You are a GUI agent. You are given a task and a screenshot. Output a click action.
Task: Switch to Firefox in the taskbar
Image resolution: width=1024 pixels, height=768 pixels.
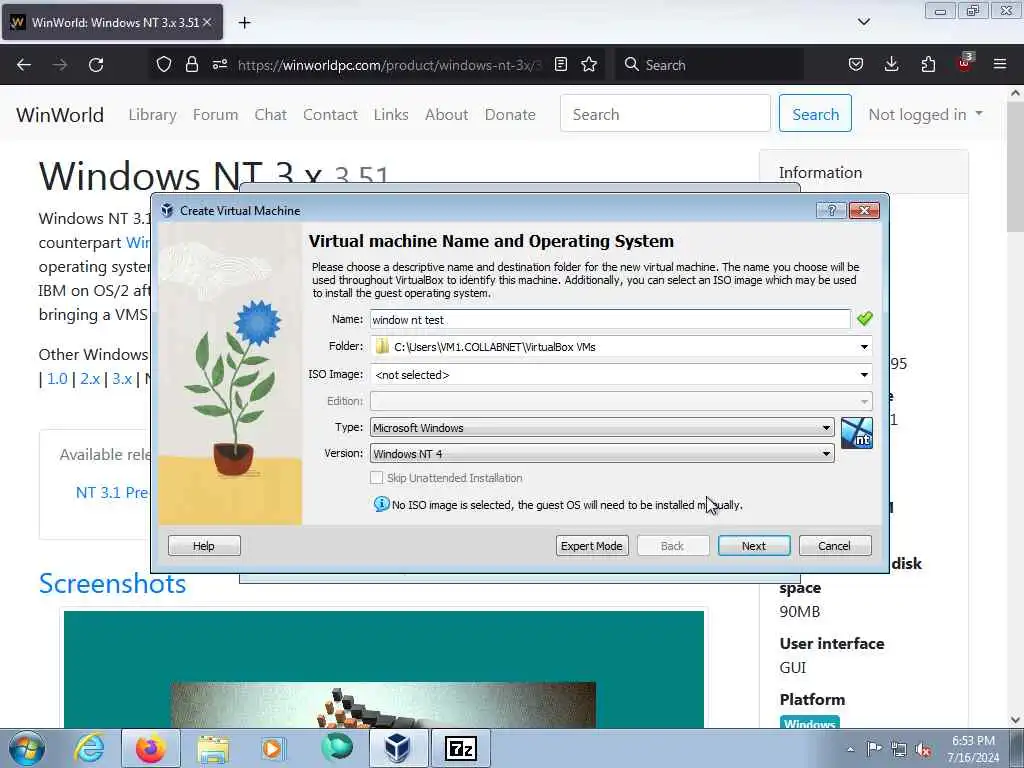click(x=150, y=748)
